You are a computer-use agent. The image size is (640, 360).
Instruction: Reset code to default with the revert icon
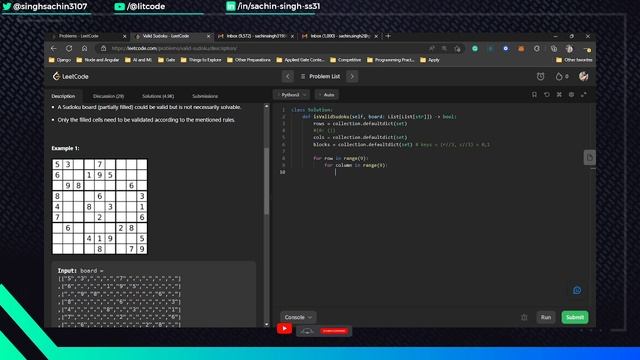(547, 95)
